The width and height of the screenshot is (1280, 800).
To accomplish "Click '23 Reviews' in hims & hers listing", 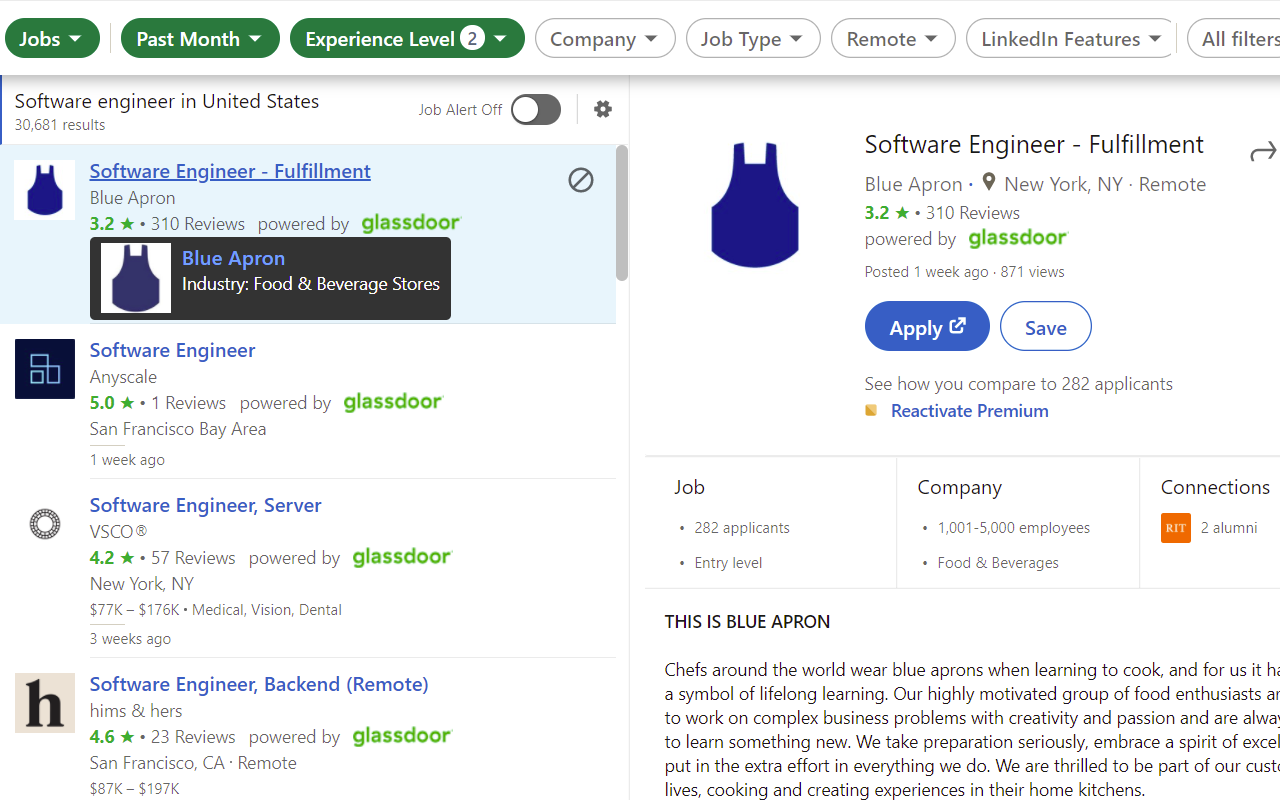I will [x=193, y=737].
